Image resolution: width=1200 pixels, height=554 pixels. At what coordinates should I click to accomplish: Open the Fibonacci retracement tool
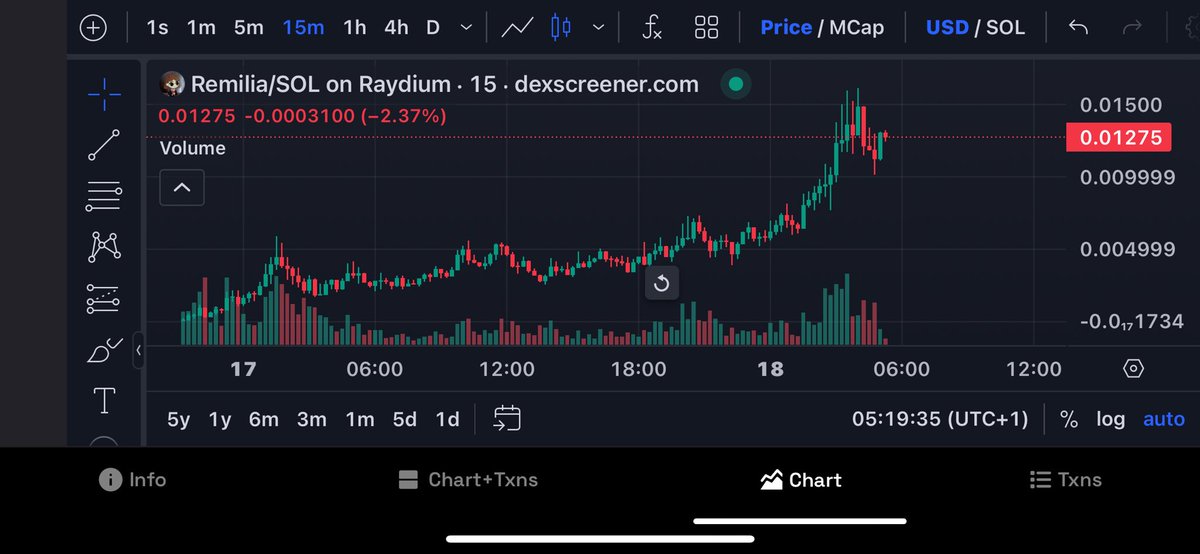click(104, 196)
